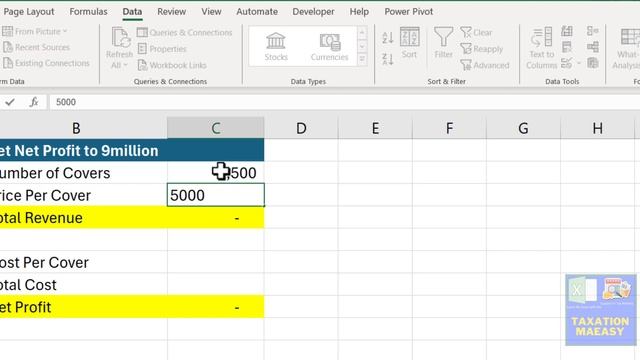Select column F header
The height and width of the screenshot is (360, 640).
tap(449, 128)
